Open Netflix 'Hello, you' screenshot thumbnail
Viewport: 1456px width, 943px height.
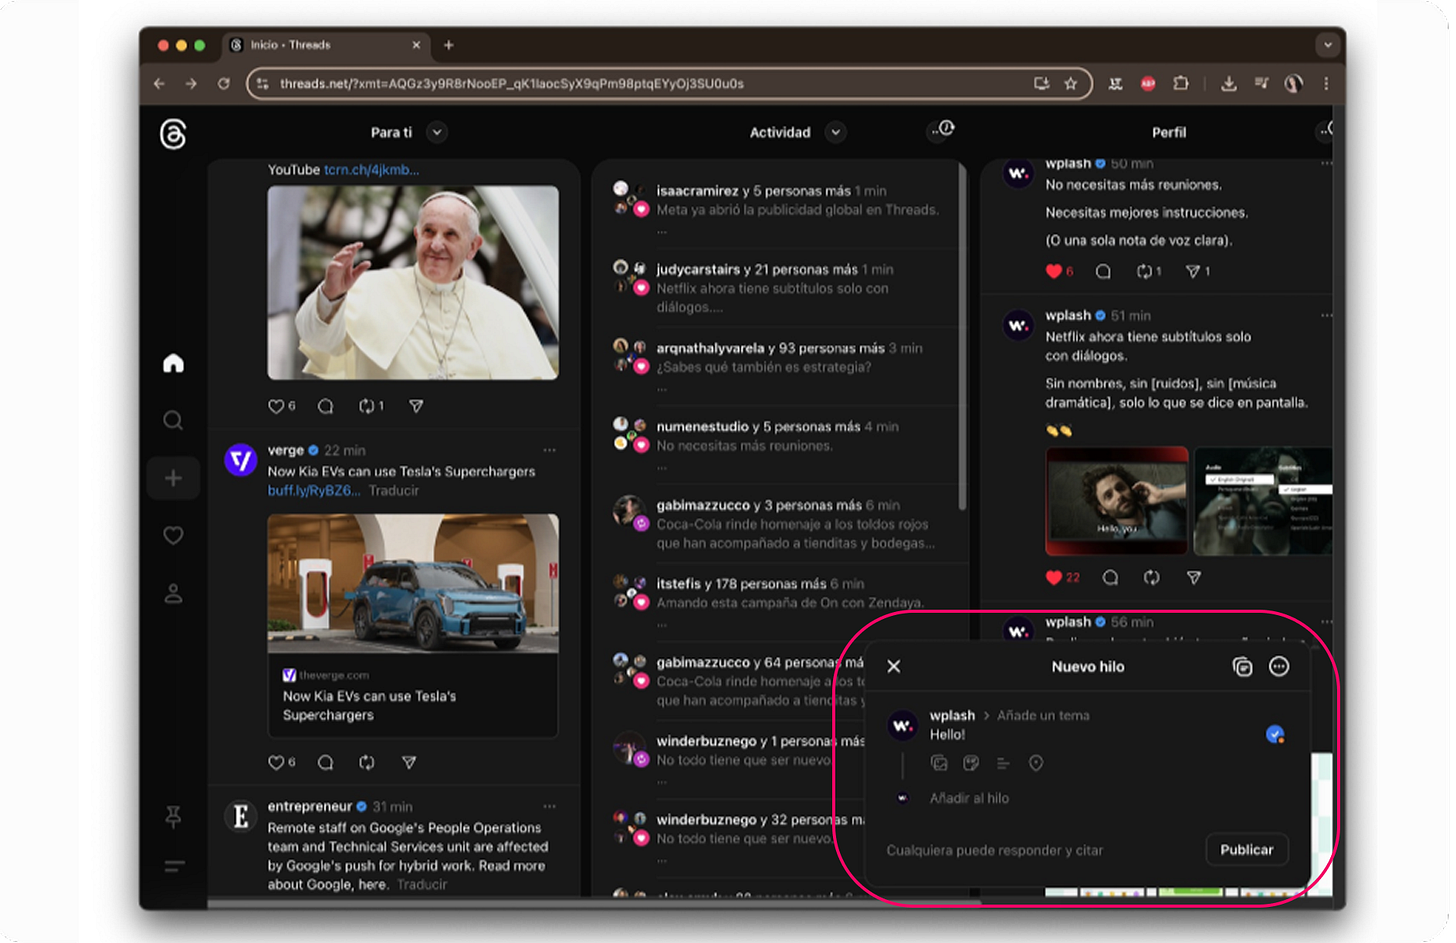[1117, 501]
